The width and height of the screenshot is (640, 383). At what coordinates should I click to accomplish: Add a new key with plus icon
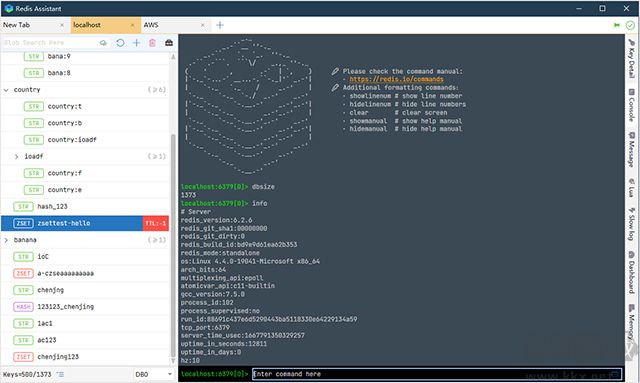pos(136,43)
